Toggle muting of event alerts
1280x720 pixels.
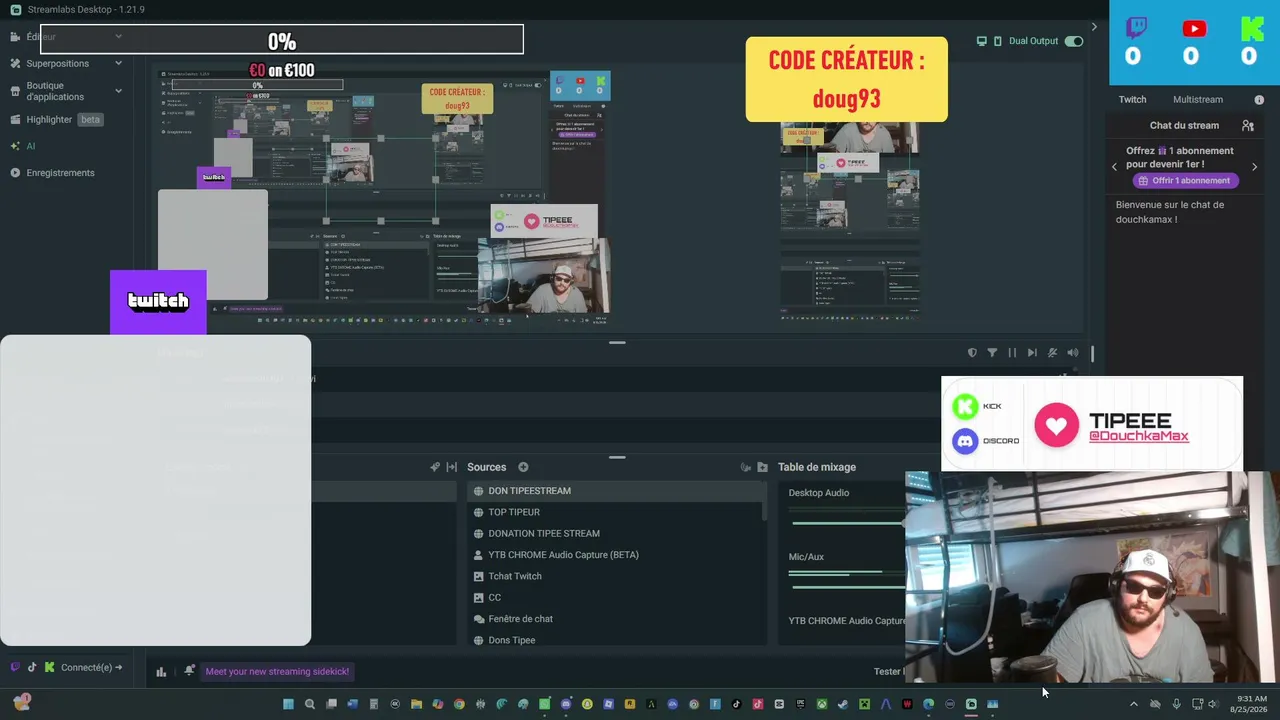tap(1052, 353)
